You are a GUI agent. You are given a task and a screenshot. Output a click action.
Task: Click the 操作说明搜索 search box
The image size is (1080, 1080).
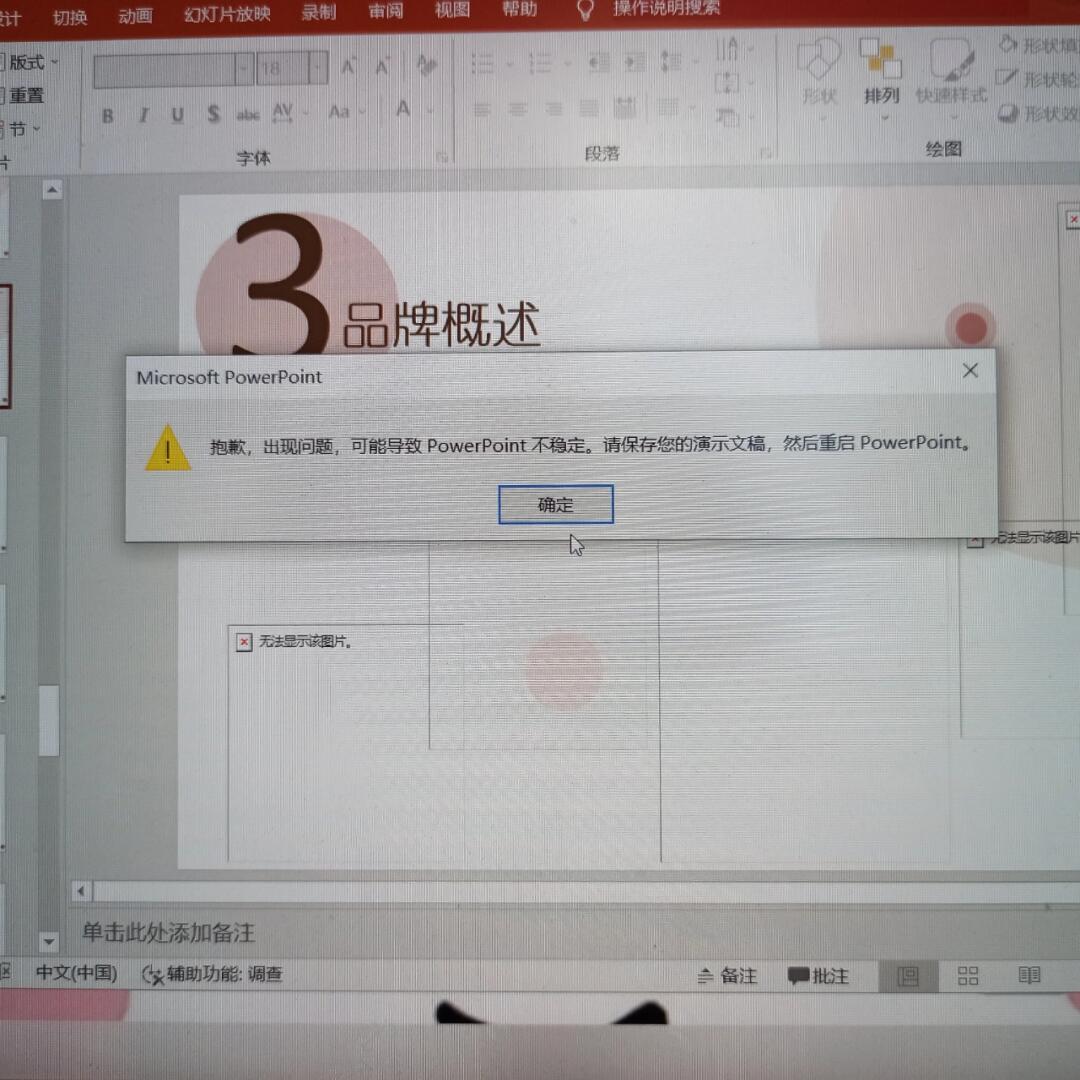666,8
